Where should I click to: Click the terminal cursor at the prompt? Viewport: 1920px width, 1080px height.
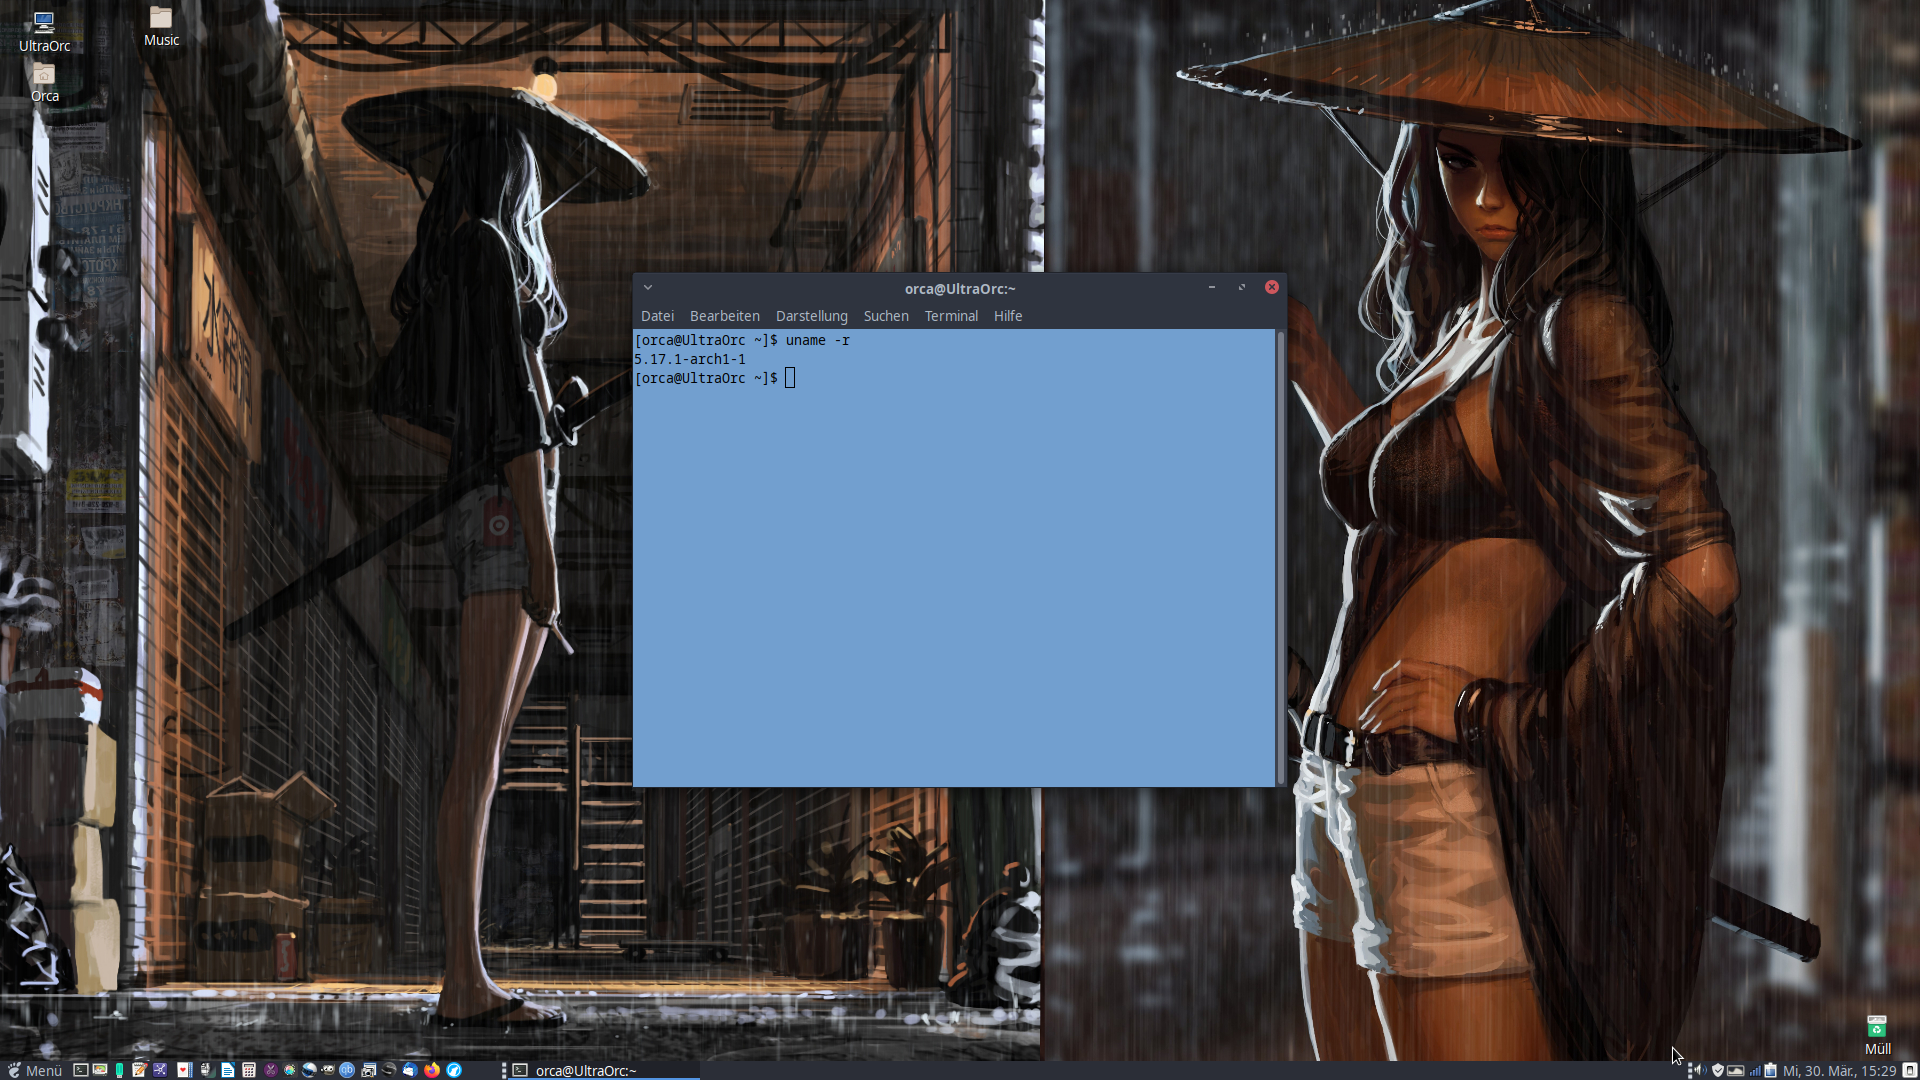pyautogui.click(x=790, y=378)
